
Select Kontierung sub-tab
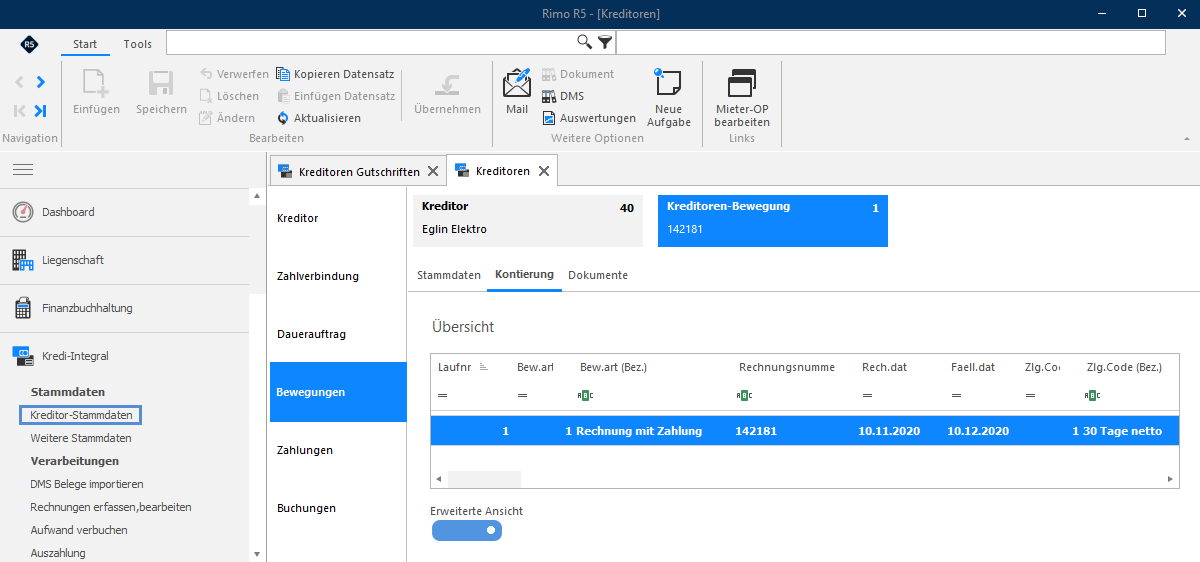click(525, 275)
